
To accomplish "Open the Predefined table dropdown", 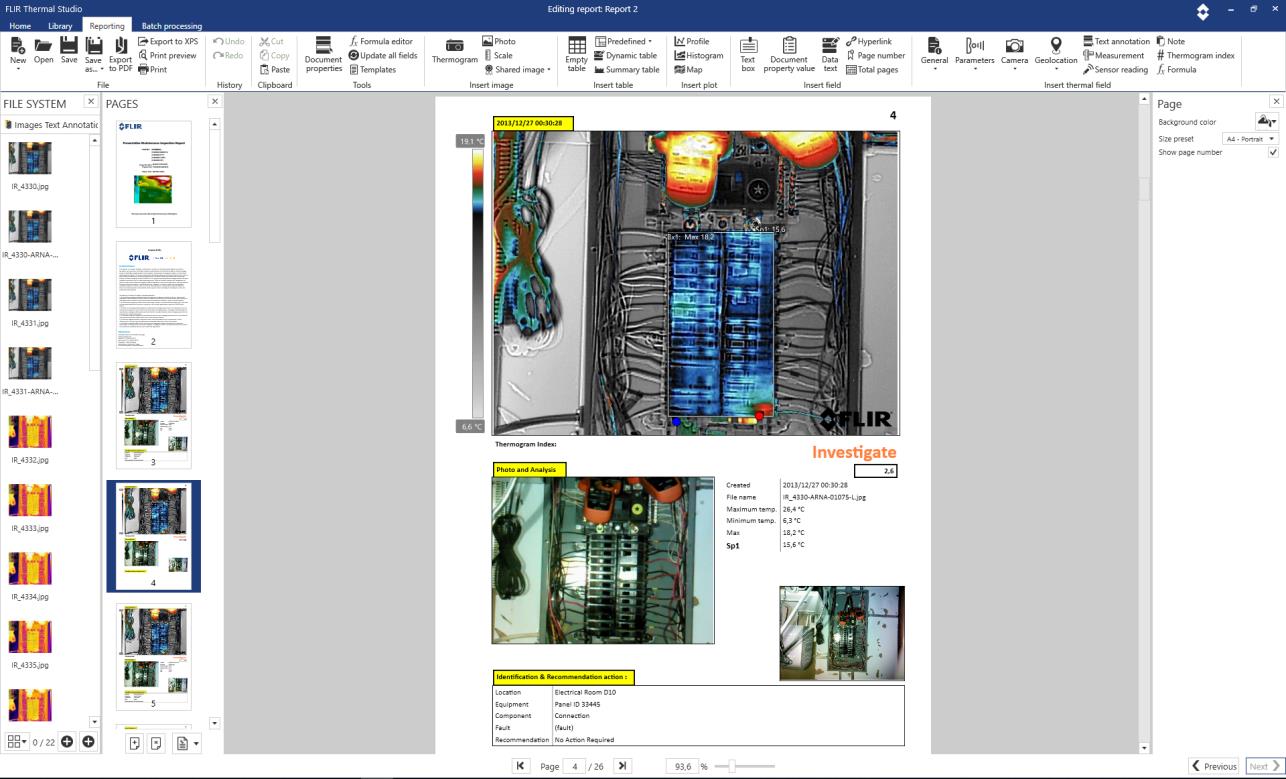I will pyautogui.click(x=624, y=42).
